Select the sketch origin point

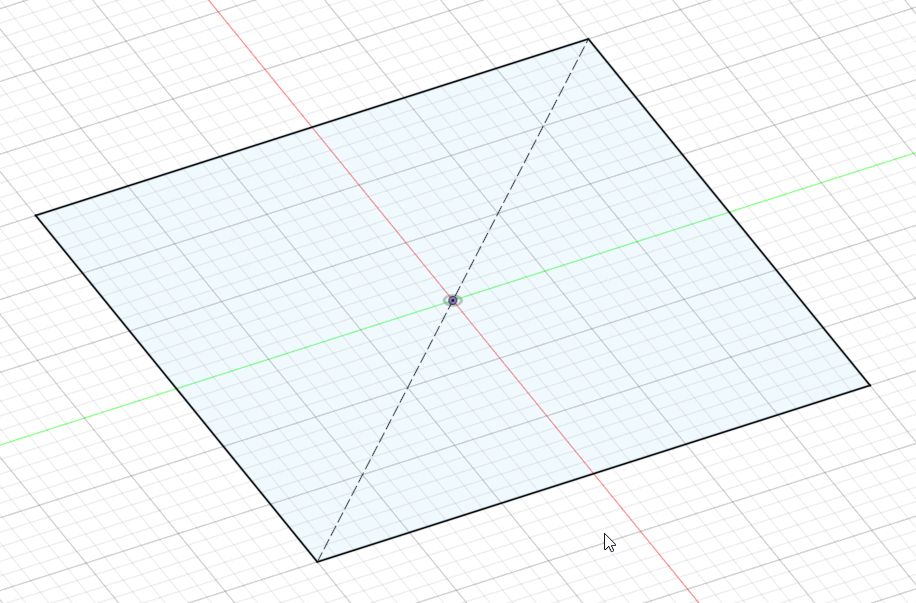click(x=453, y=300)
